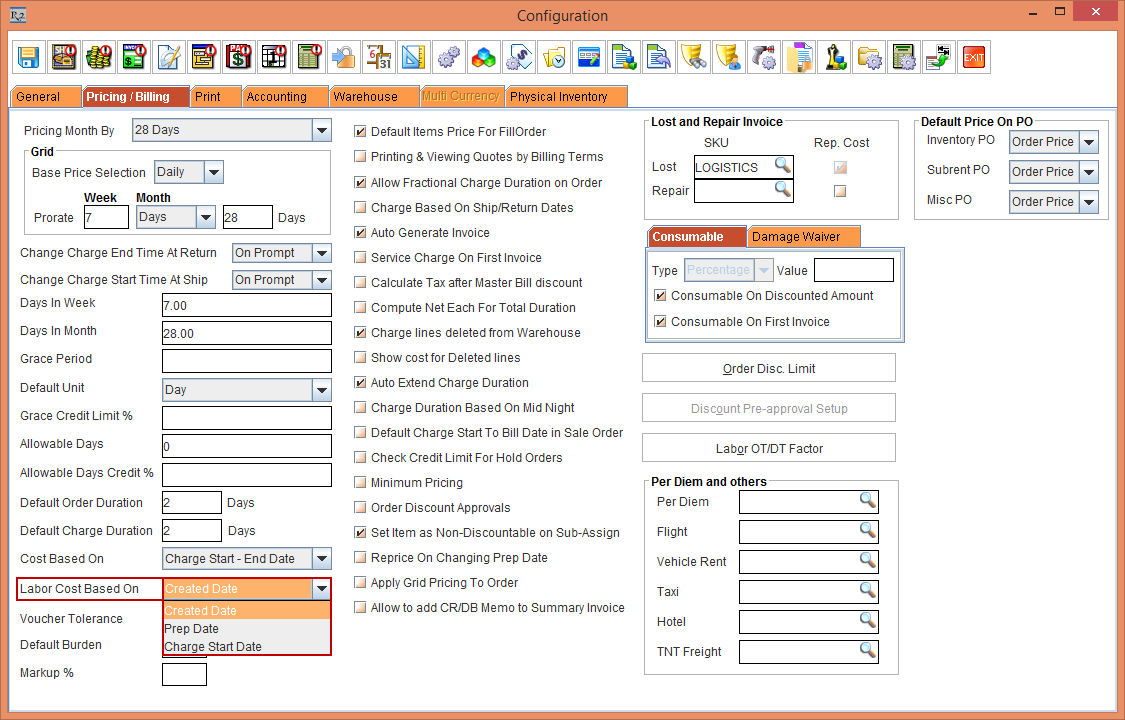Uncheck Auto Generate Invoice checkbox

tap(361, 233)
